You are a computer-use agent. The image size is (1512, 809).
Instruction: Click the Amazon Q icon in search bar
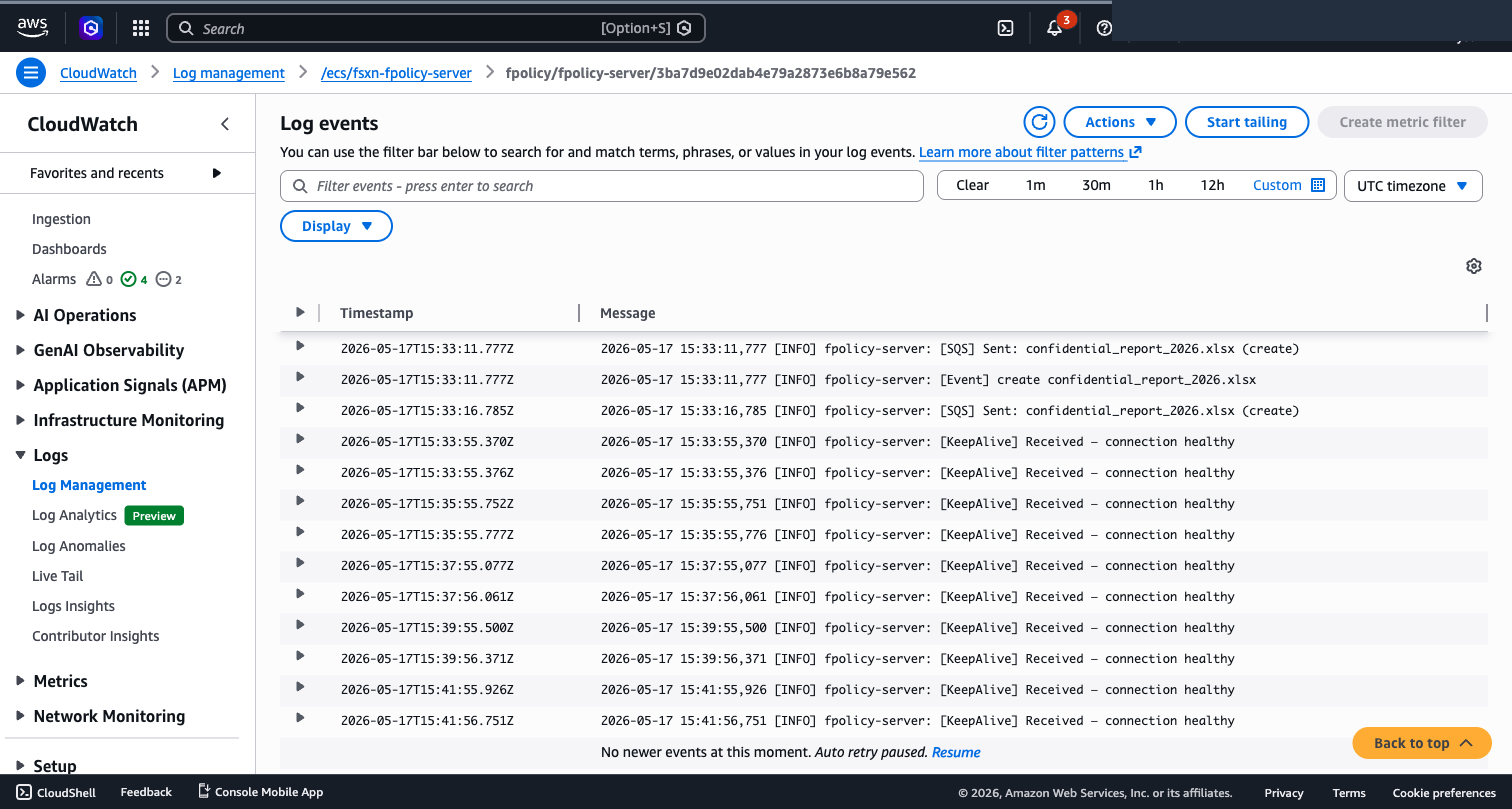click(x=684, y=28)
